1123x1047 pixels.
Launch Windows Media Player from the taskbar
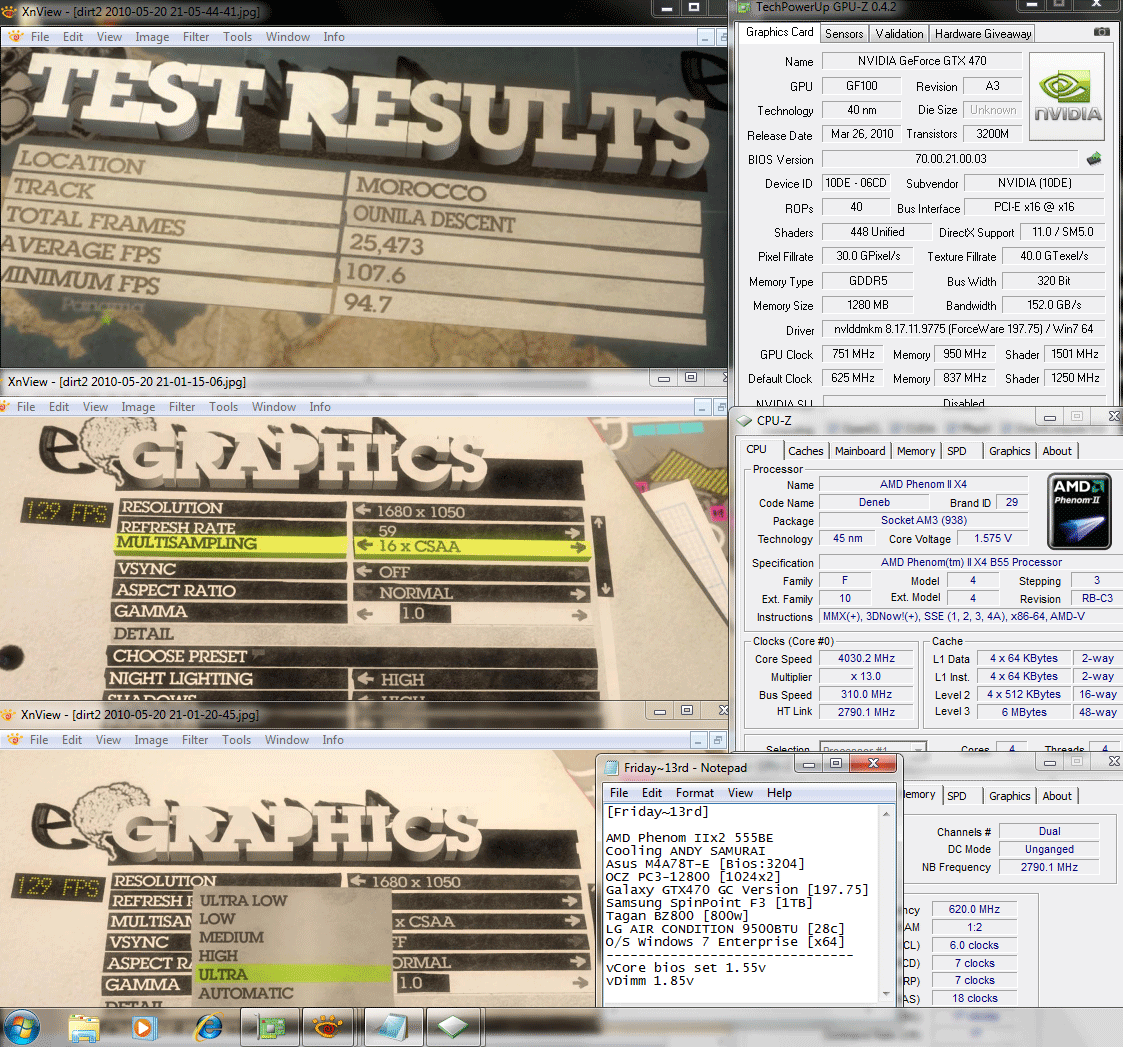(144, 1028)
